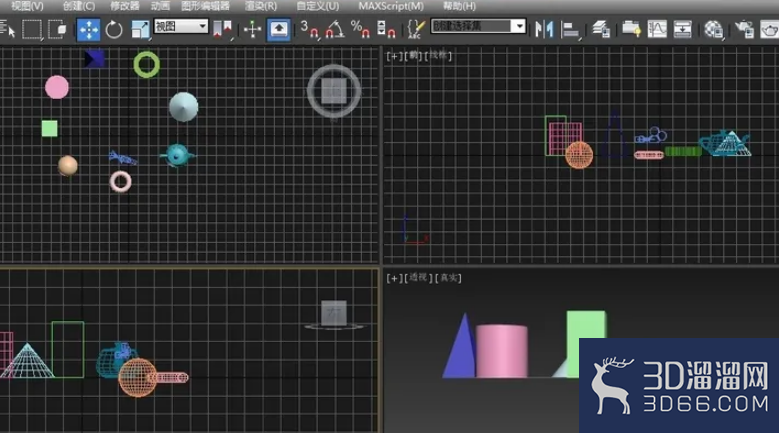The image size is (779, 433).
Task: Click the ViewCube in the left viewport
Action: point(334,314)
